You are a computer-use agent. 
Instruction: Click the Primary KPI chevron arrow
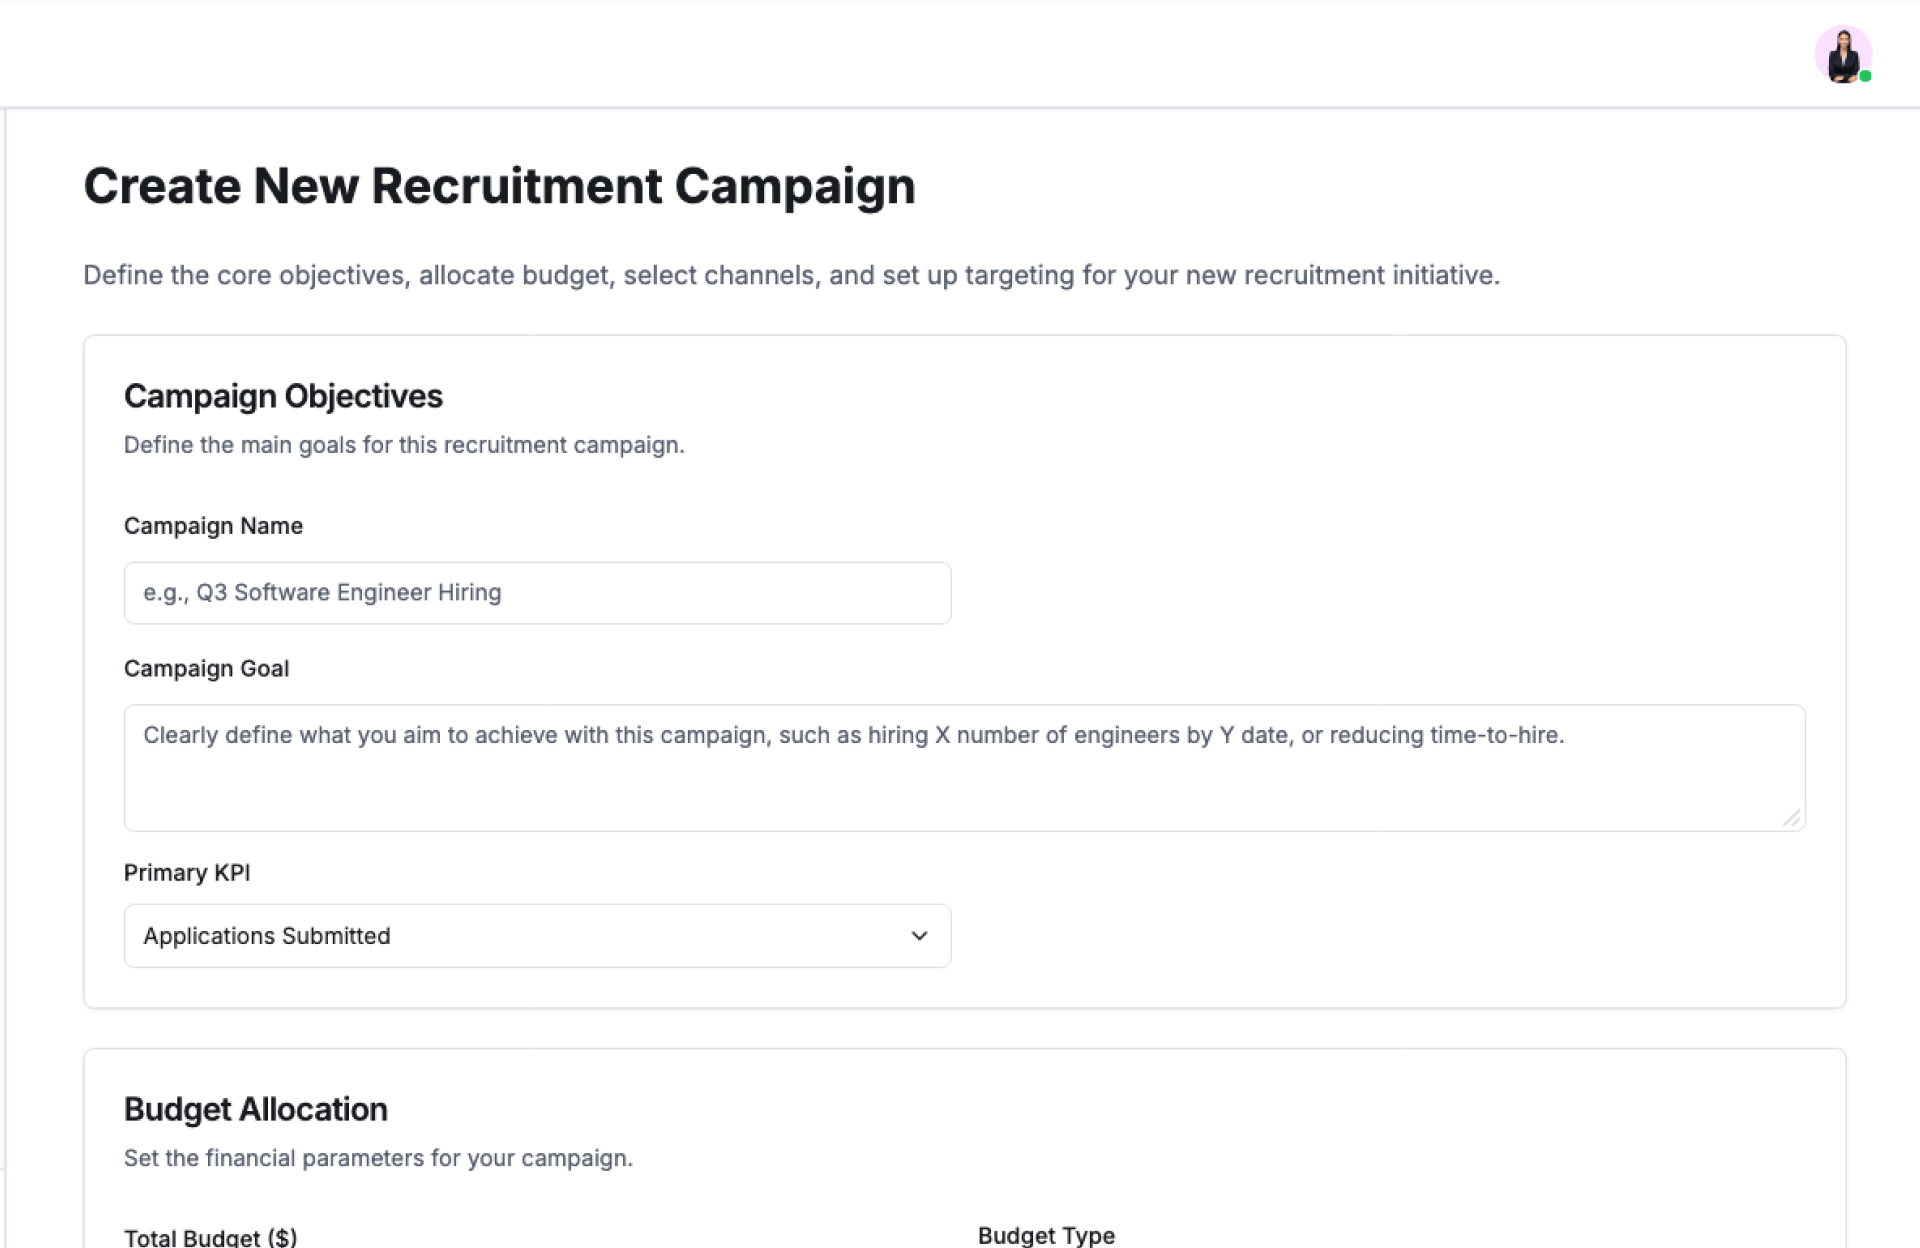pos(919,936)
